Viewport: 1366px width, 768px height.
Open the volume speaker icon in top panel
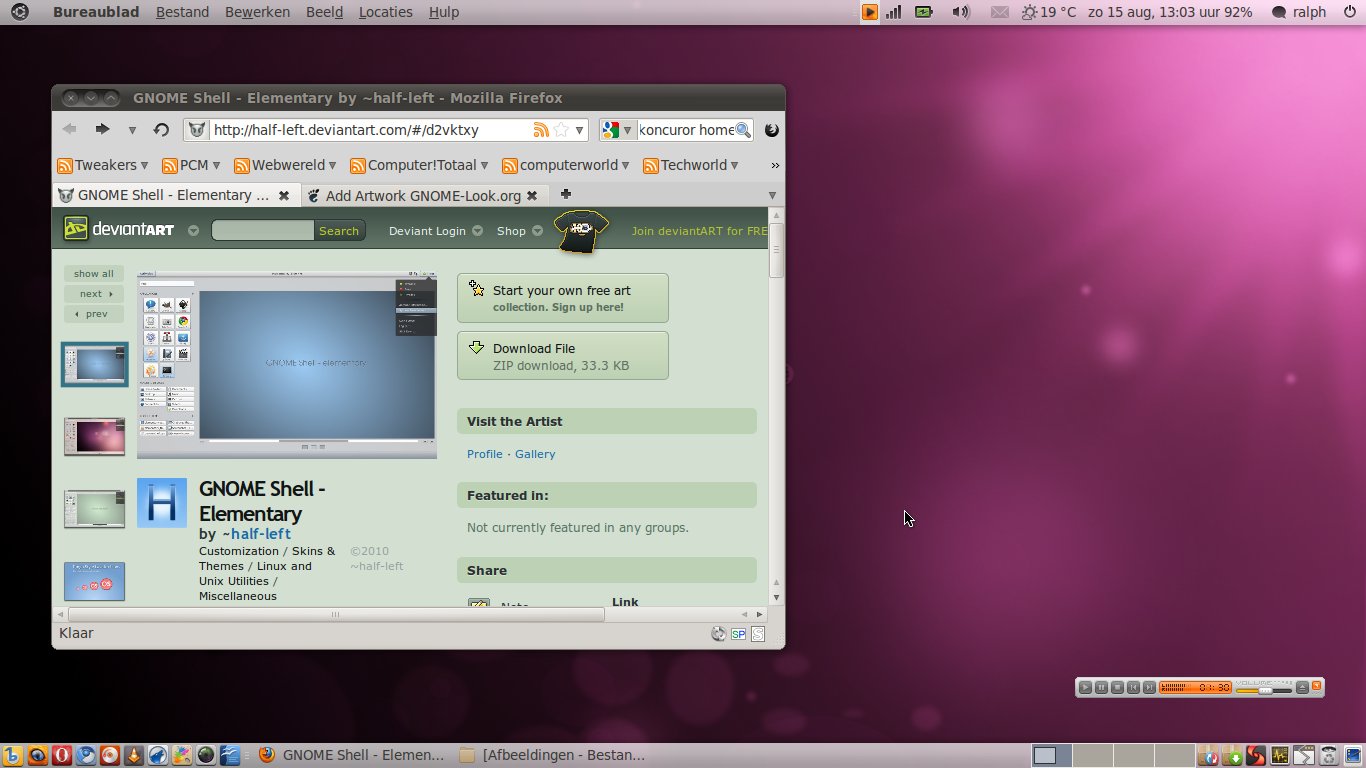tap(960, 12)
